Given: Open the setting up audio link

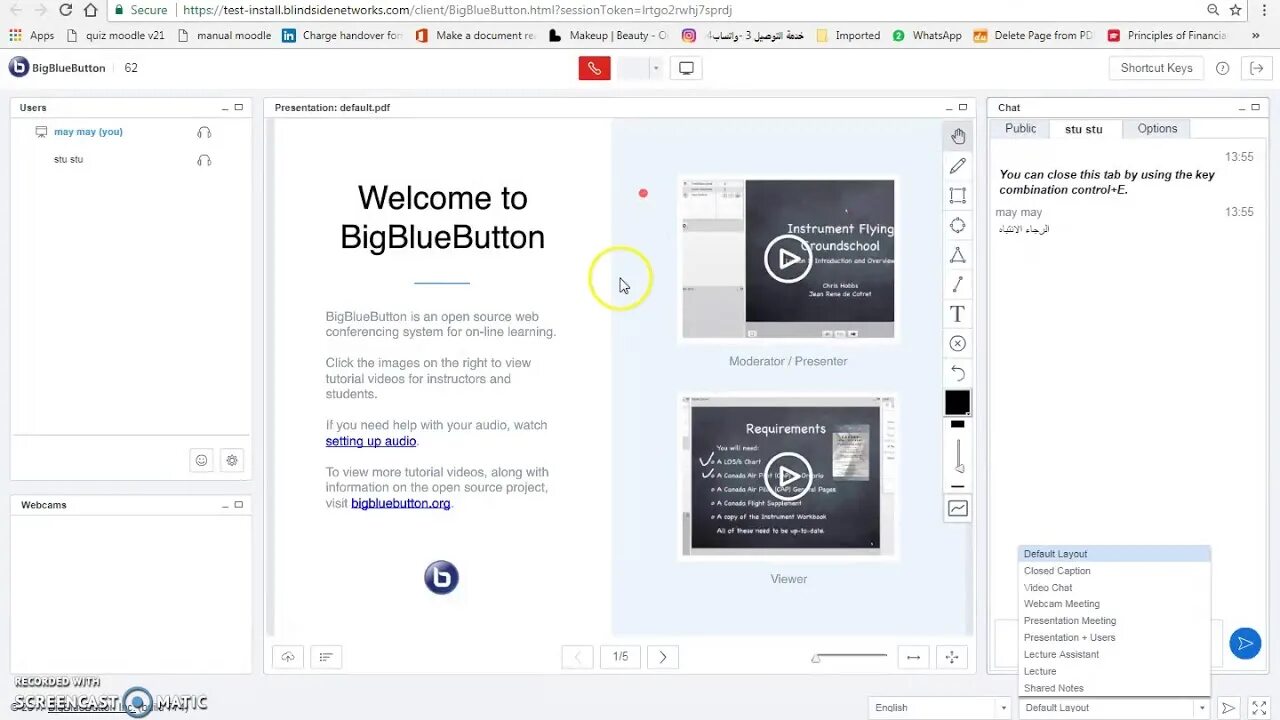Looking at the screenshot, I should [x=370, y=441].
